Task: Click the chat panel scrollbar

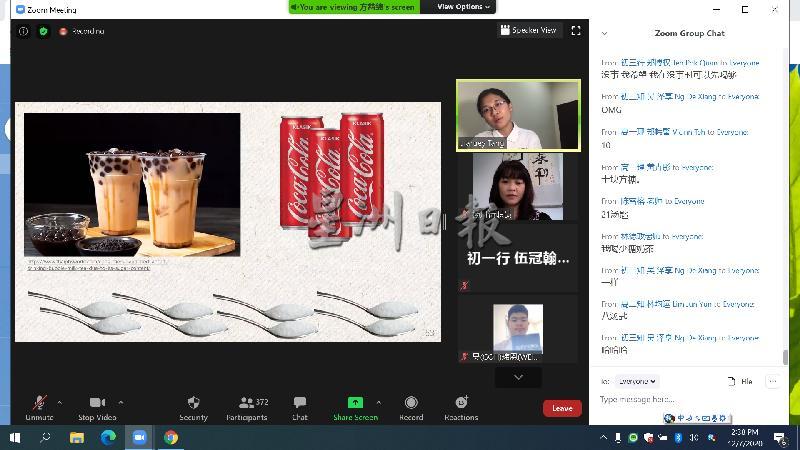Action: coord(785,357)
